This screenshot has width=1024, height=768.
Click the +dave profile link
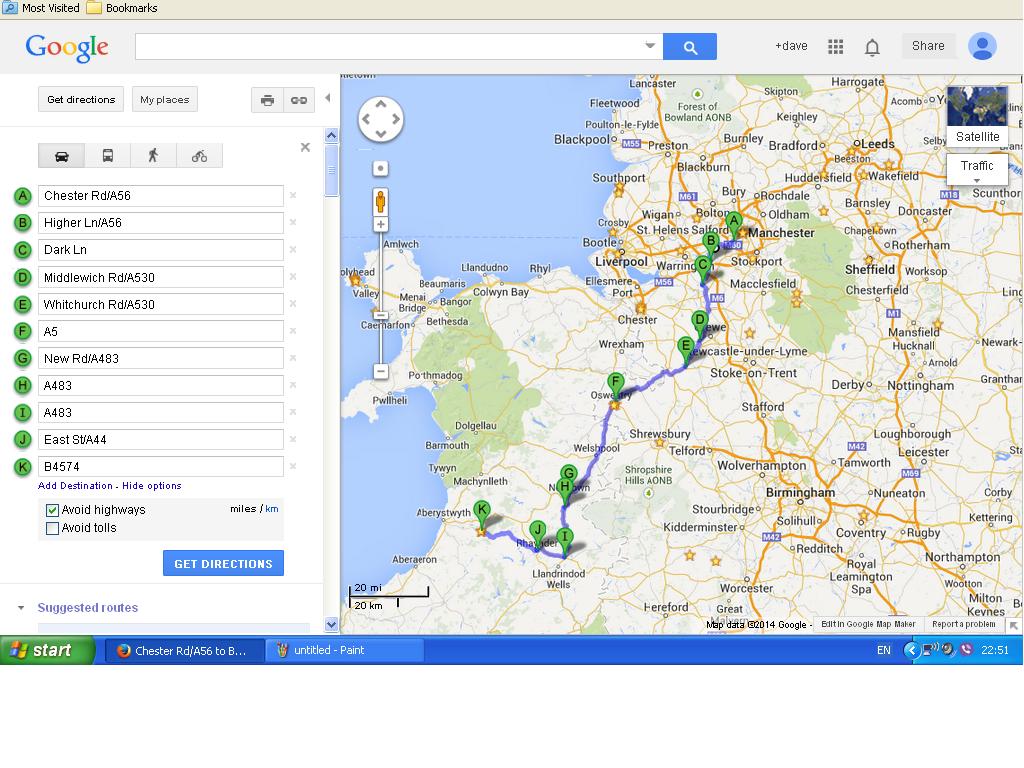coord(791,46)
